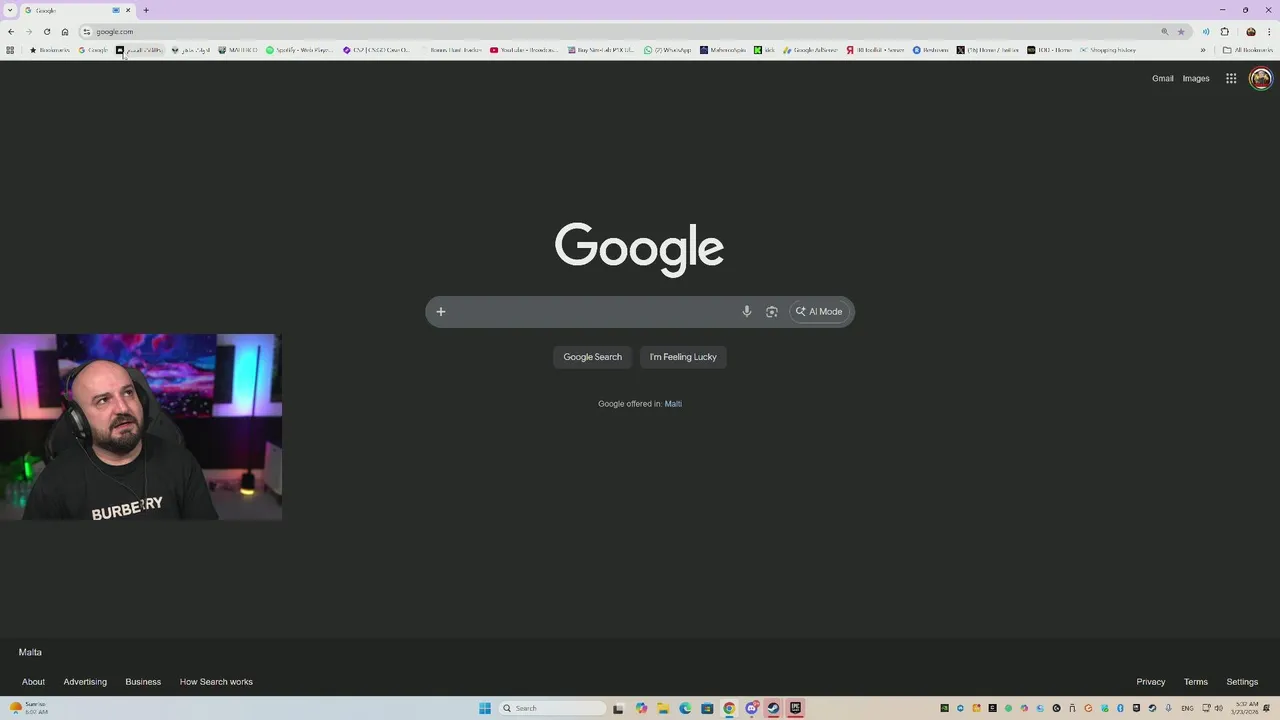Open Privacy footer link
Viewport: 1280px width, 720px height.
(x=1151, y=682)
